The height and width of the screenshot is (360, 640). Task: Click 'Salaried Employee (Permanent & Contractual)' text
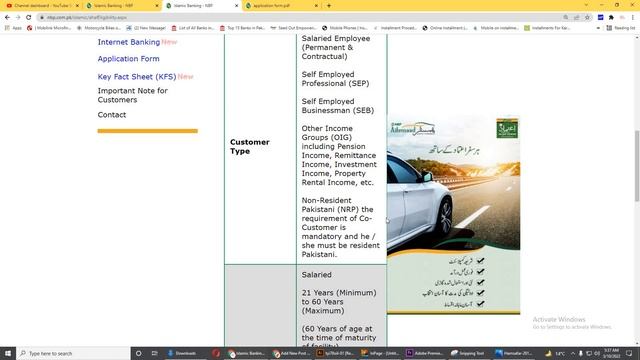[336, 47]
